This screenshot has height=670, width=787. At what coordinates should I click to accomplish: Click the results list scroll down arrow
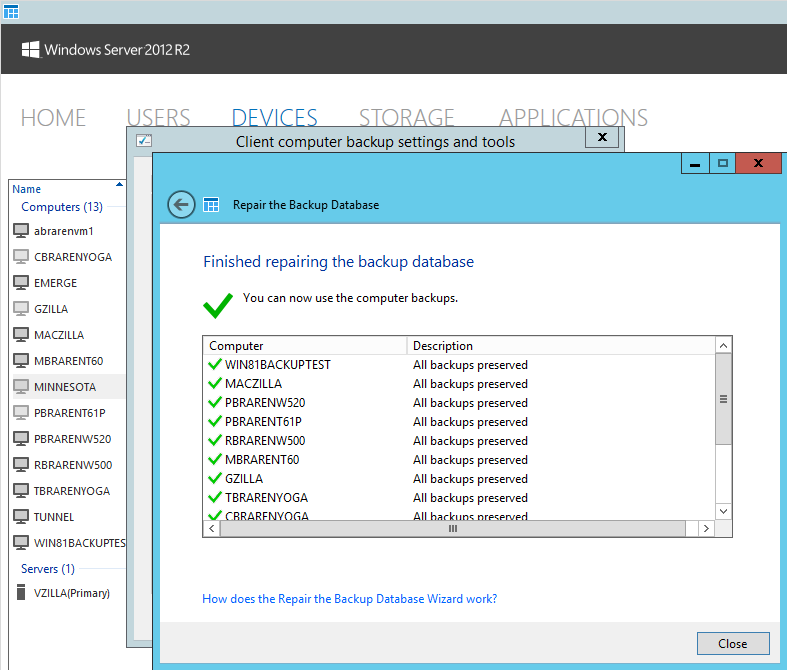(x=723, y=511)
